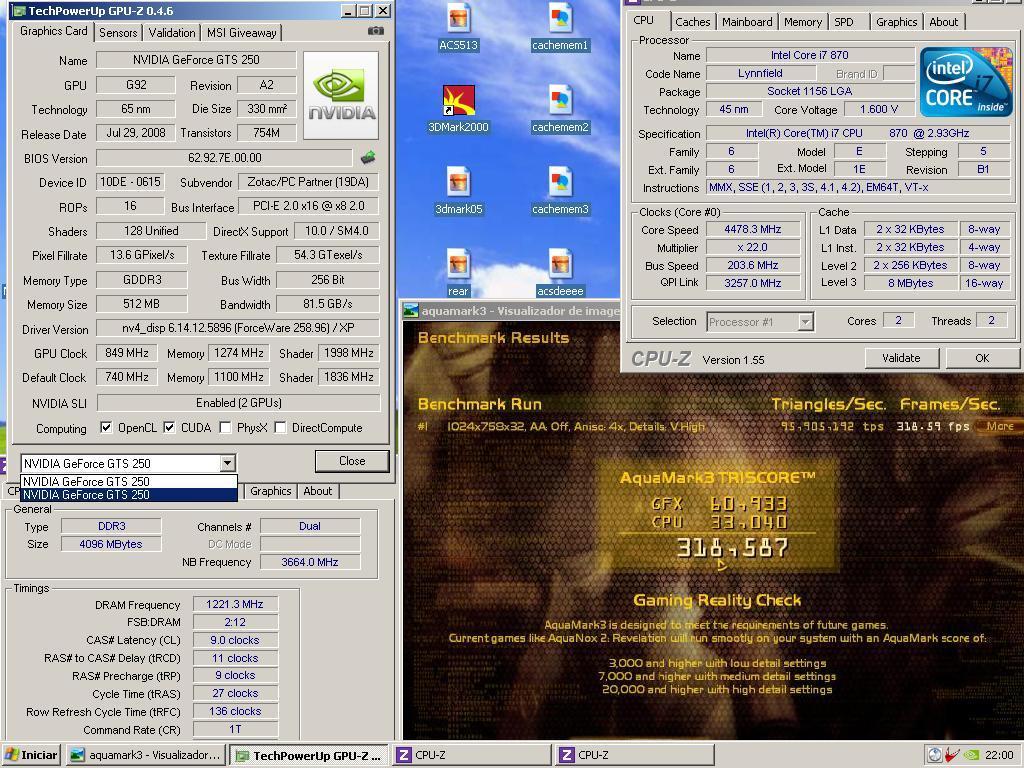Open the About tab in lower CPU-Z window
1024x768 pixels.
tap(318, 491)
